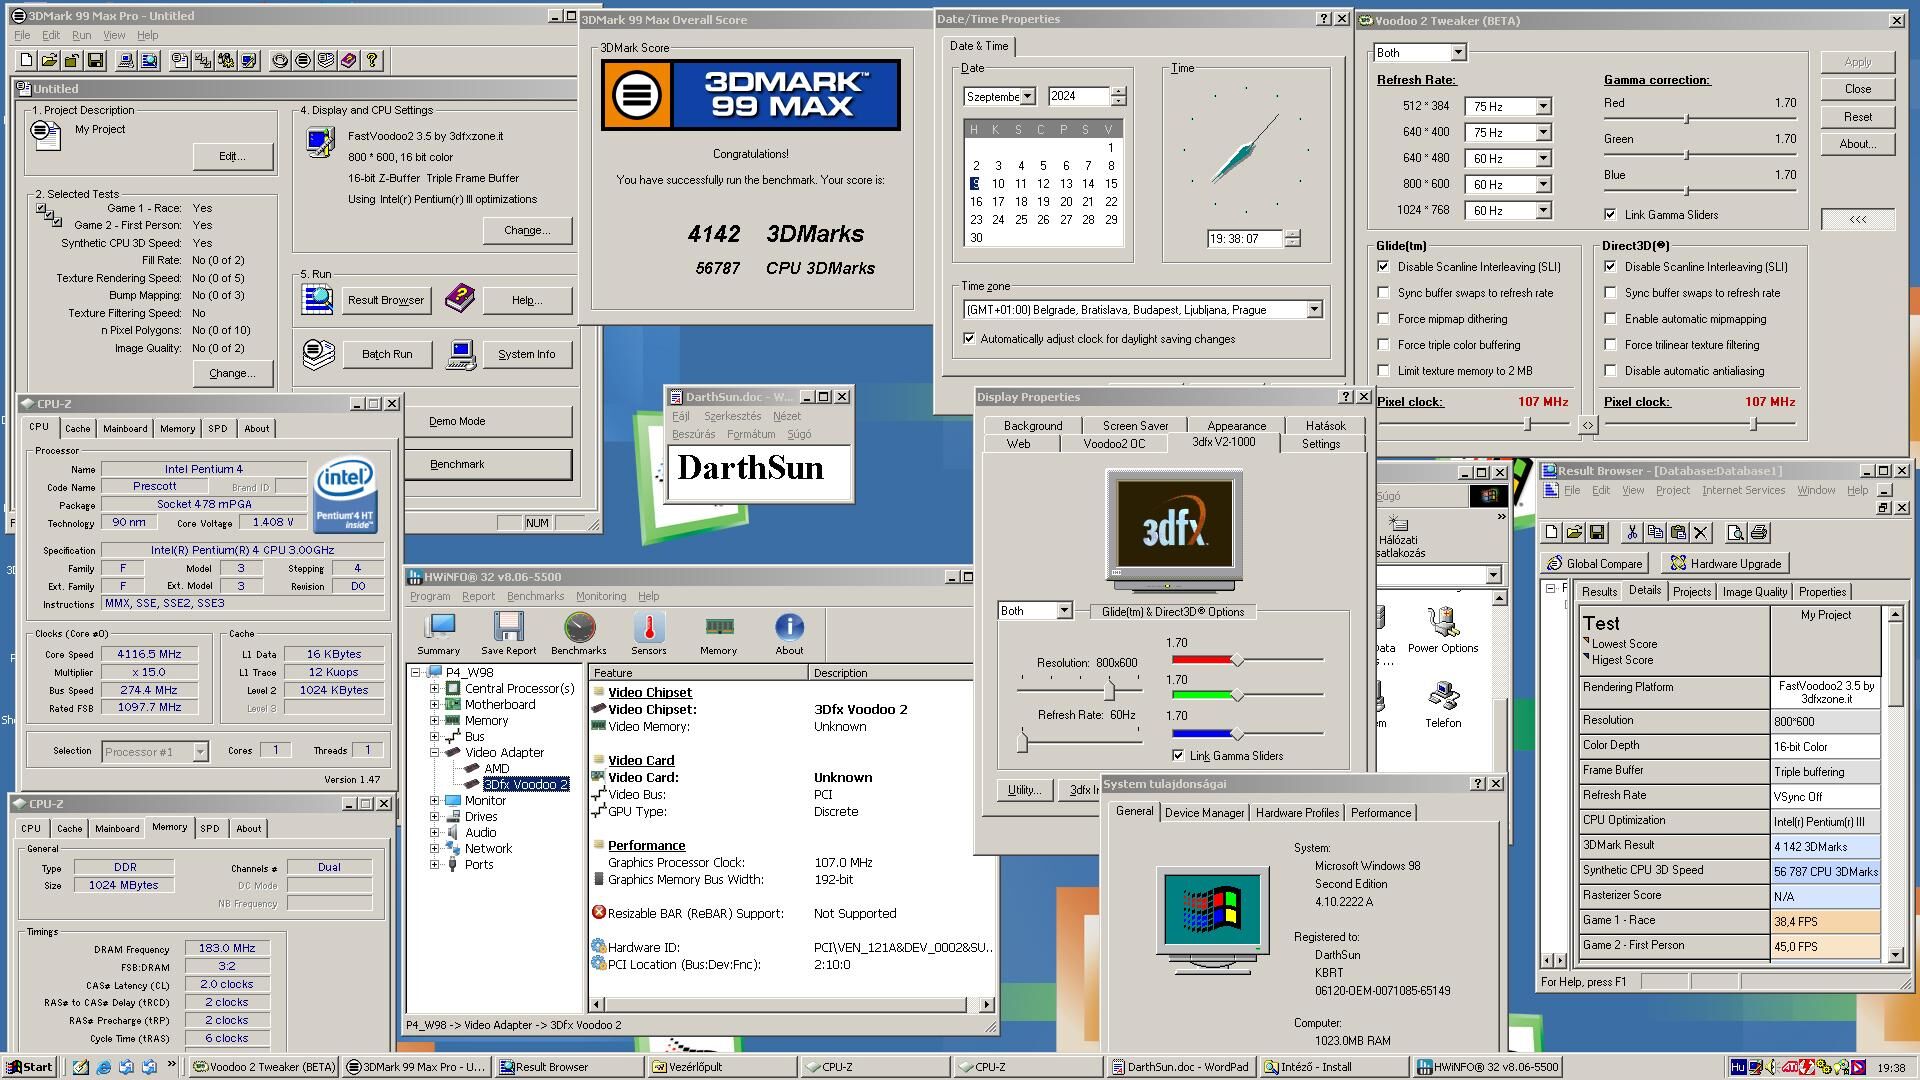Enable Glide Sync buffer swaps to refresh rate
The width and height of the screenshot is (1920, 1080).
click(x=1383, y=293)
